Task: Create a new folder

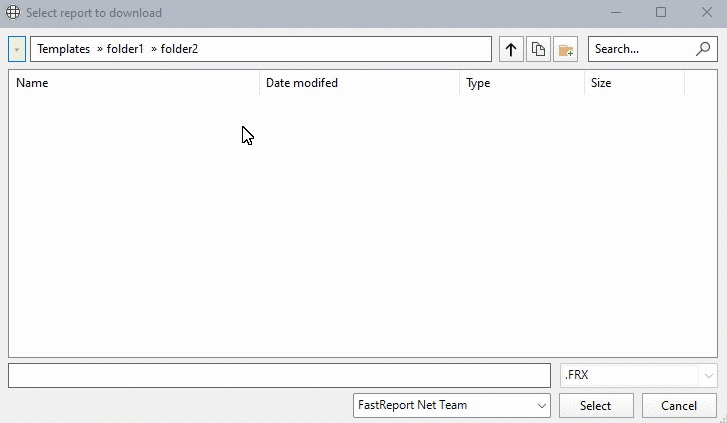Action: [565, 49]
